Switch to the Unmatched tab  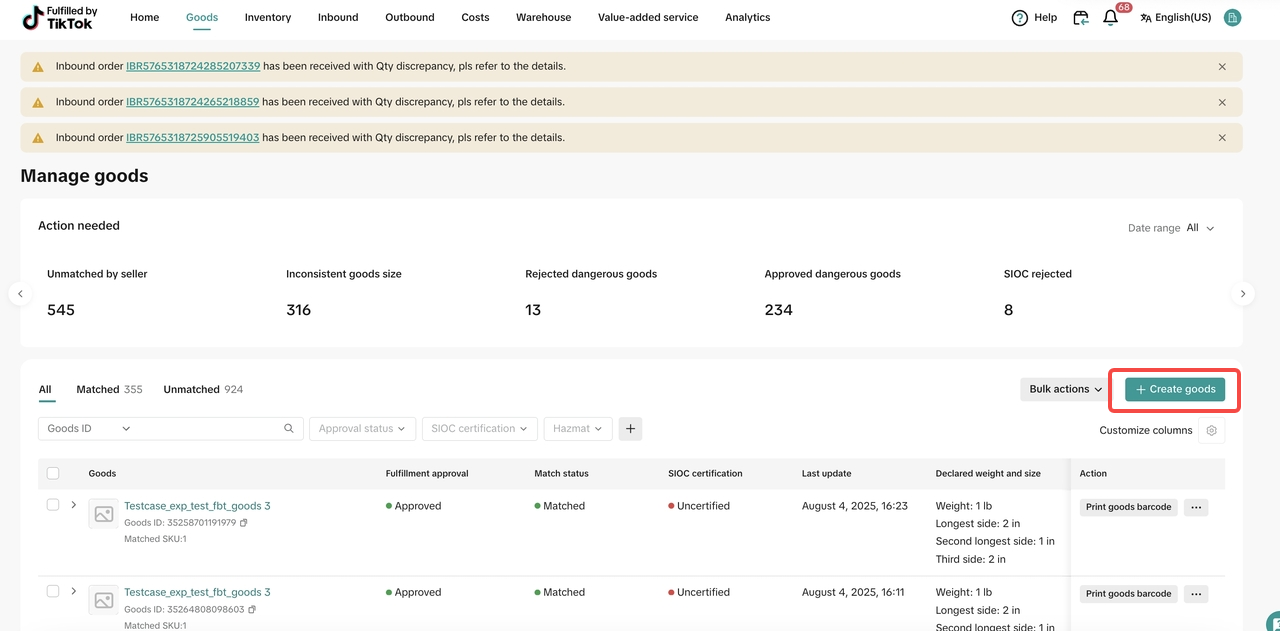tap(191, 389)
